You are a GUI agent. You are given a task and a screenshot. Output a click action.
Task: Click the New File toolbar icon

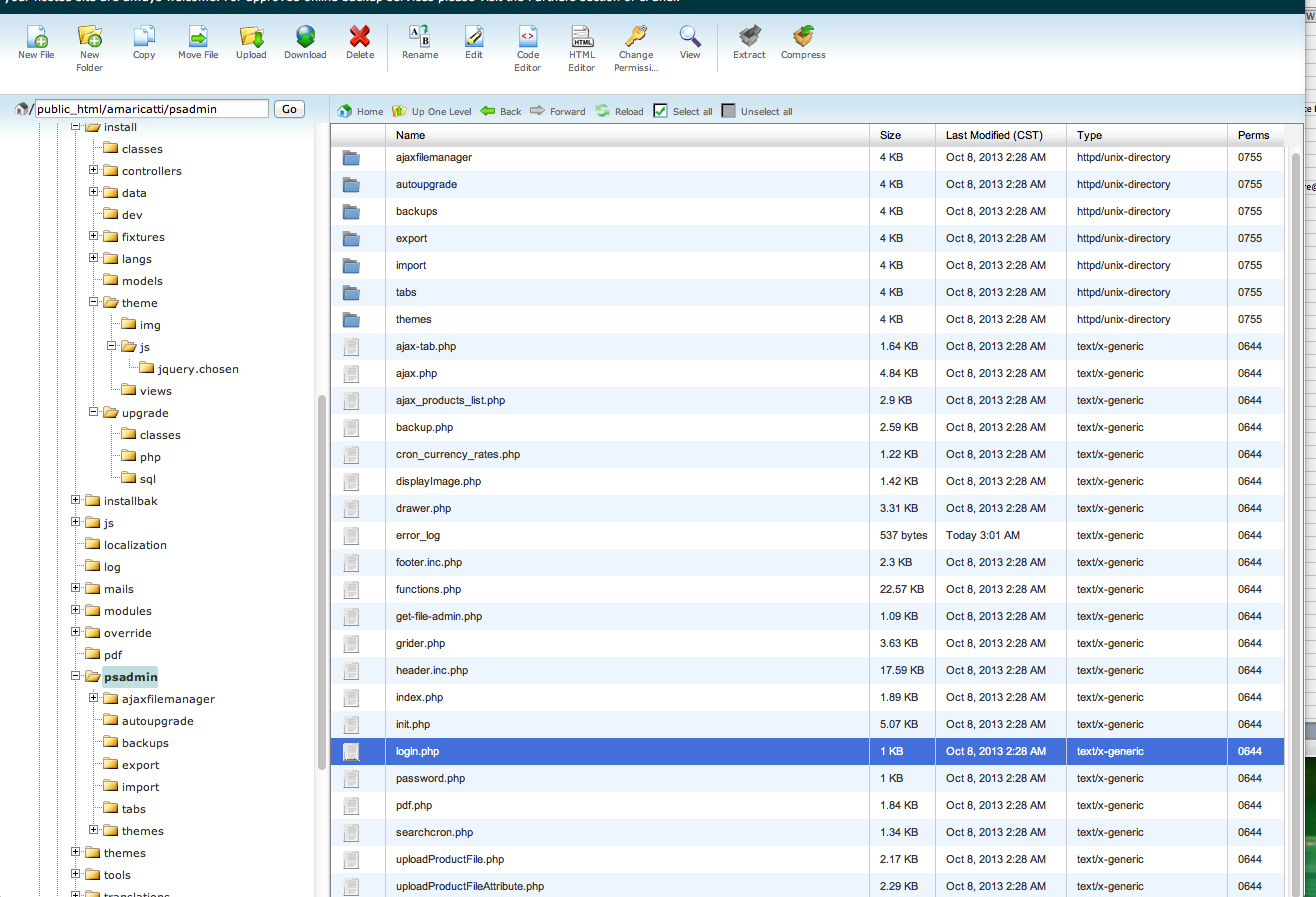(36, 37)
